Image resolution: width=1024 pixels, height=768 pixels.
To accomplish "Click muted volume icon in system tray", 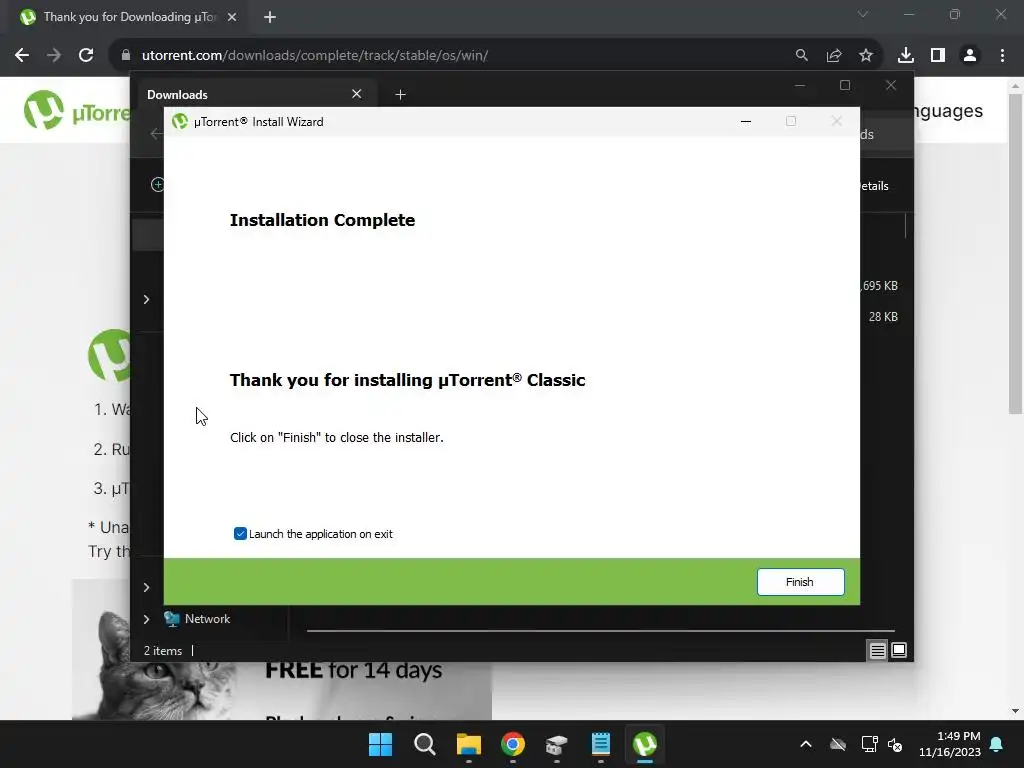I will click(895, 744).
